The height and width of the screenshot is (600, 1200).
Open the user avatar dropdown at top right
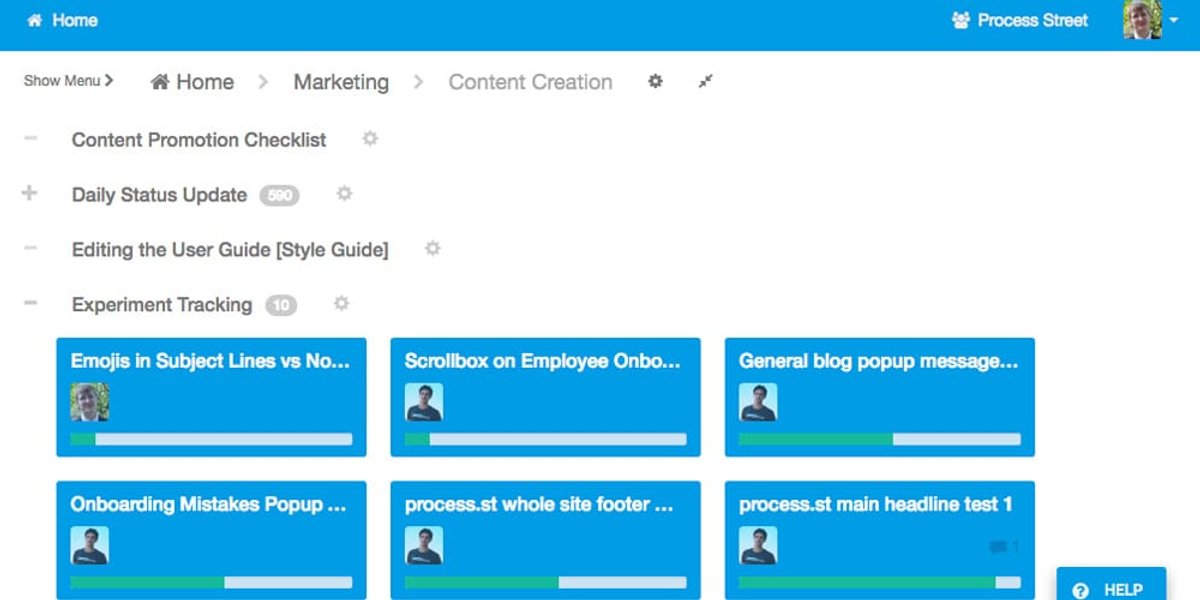coord(1151,20)
